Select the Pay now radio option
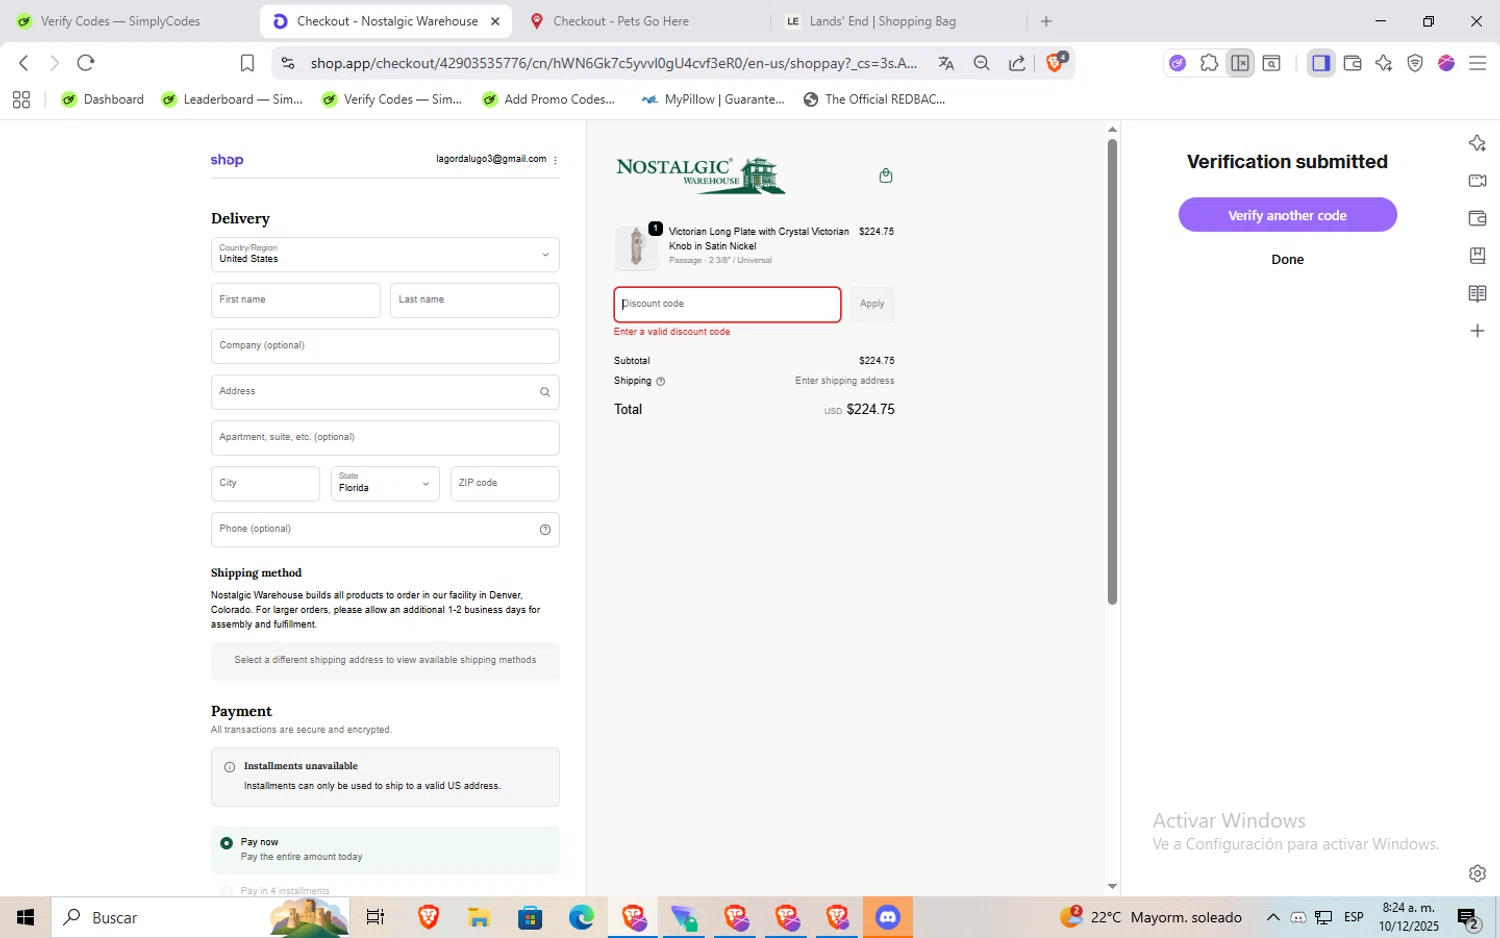This screenshot has height=938, width=1500. [227, 843]
